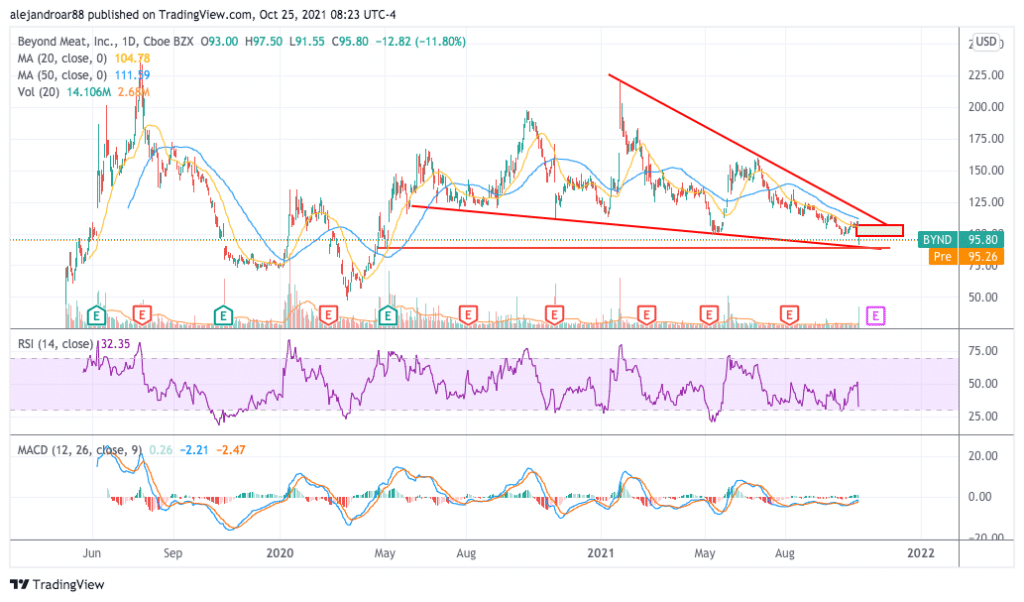Click the BYND 95.80 price label
This screenshot has height=602, width=1024.
coord(961,240)
